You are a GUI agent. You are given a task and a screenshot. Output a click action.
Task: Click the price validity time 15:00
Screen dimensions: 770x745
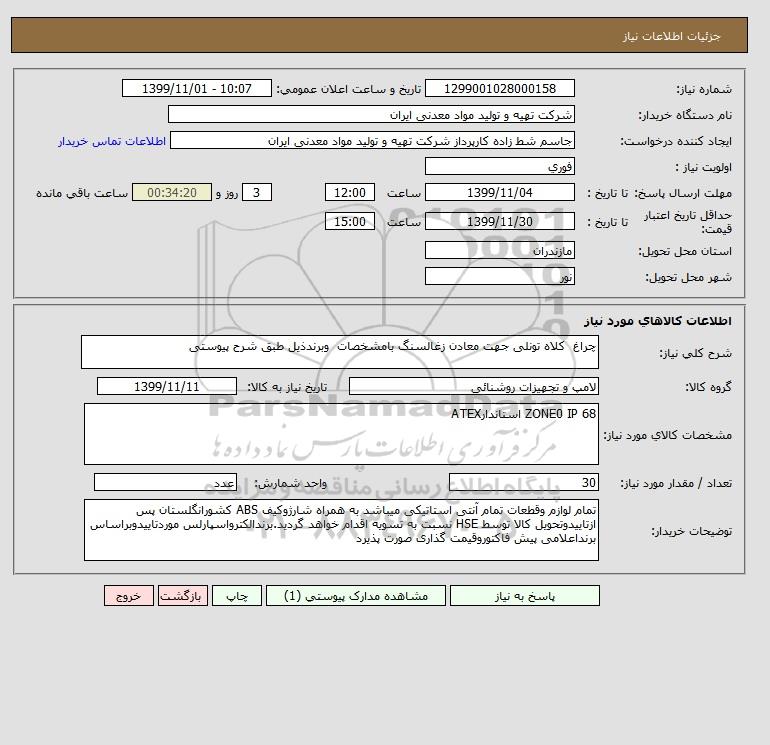(350, 221)
